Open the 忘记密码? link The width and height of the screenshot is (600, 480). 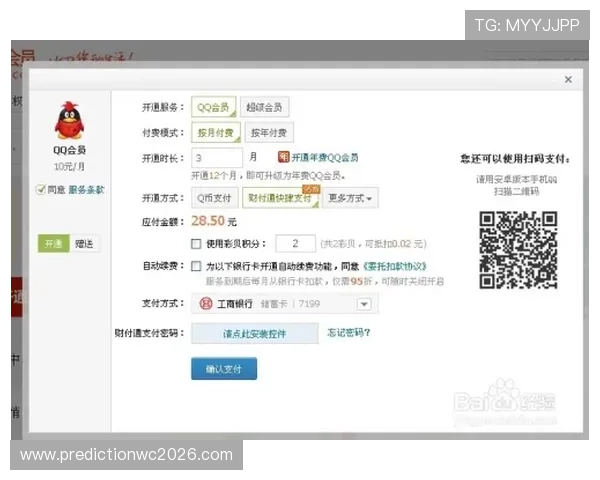coord(349,333)
